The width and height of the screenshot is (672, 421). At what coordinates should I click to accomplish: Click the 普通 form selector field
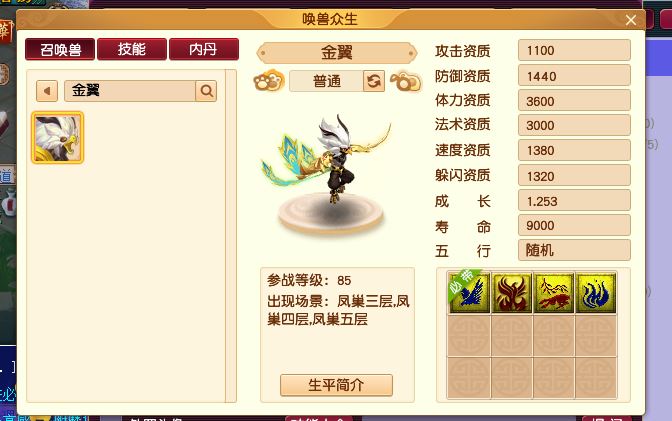(327, 81)
